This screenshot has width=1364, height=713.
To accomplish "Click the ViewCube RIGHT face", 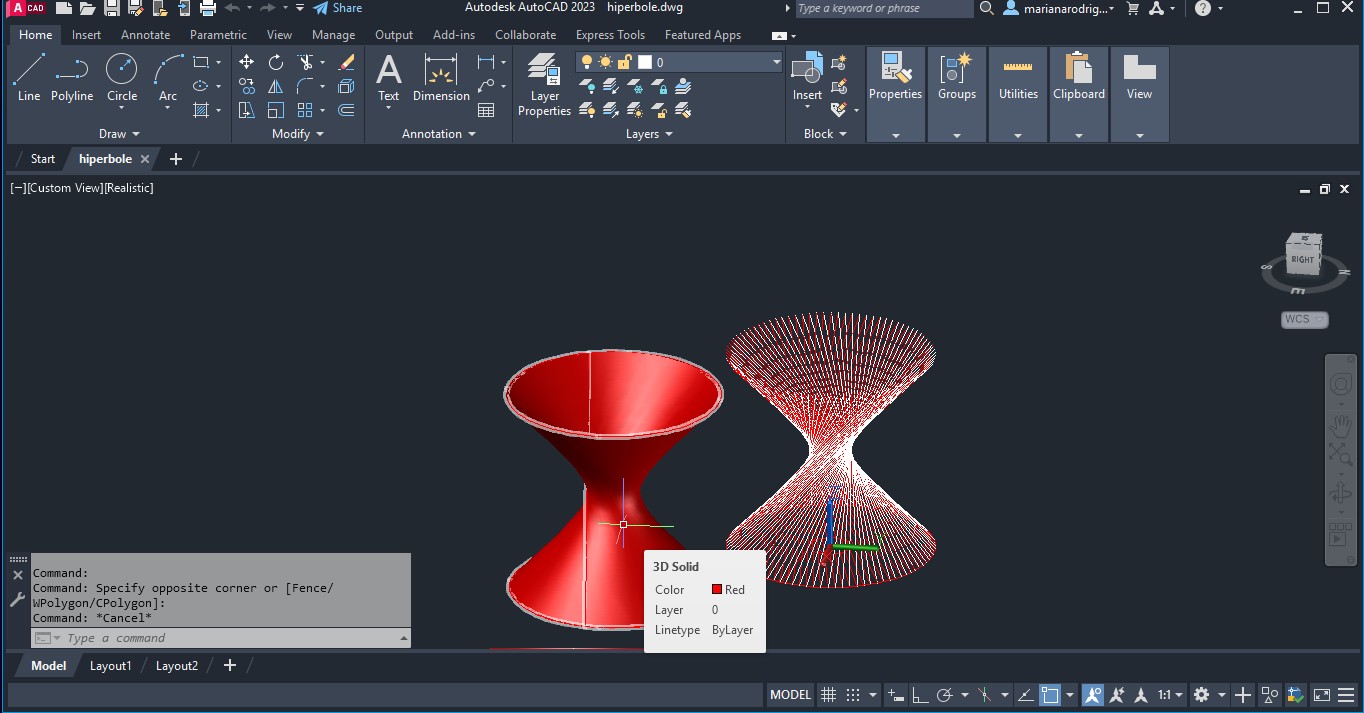I will [x=1302, y=259].
